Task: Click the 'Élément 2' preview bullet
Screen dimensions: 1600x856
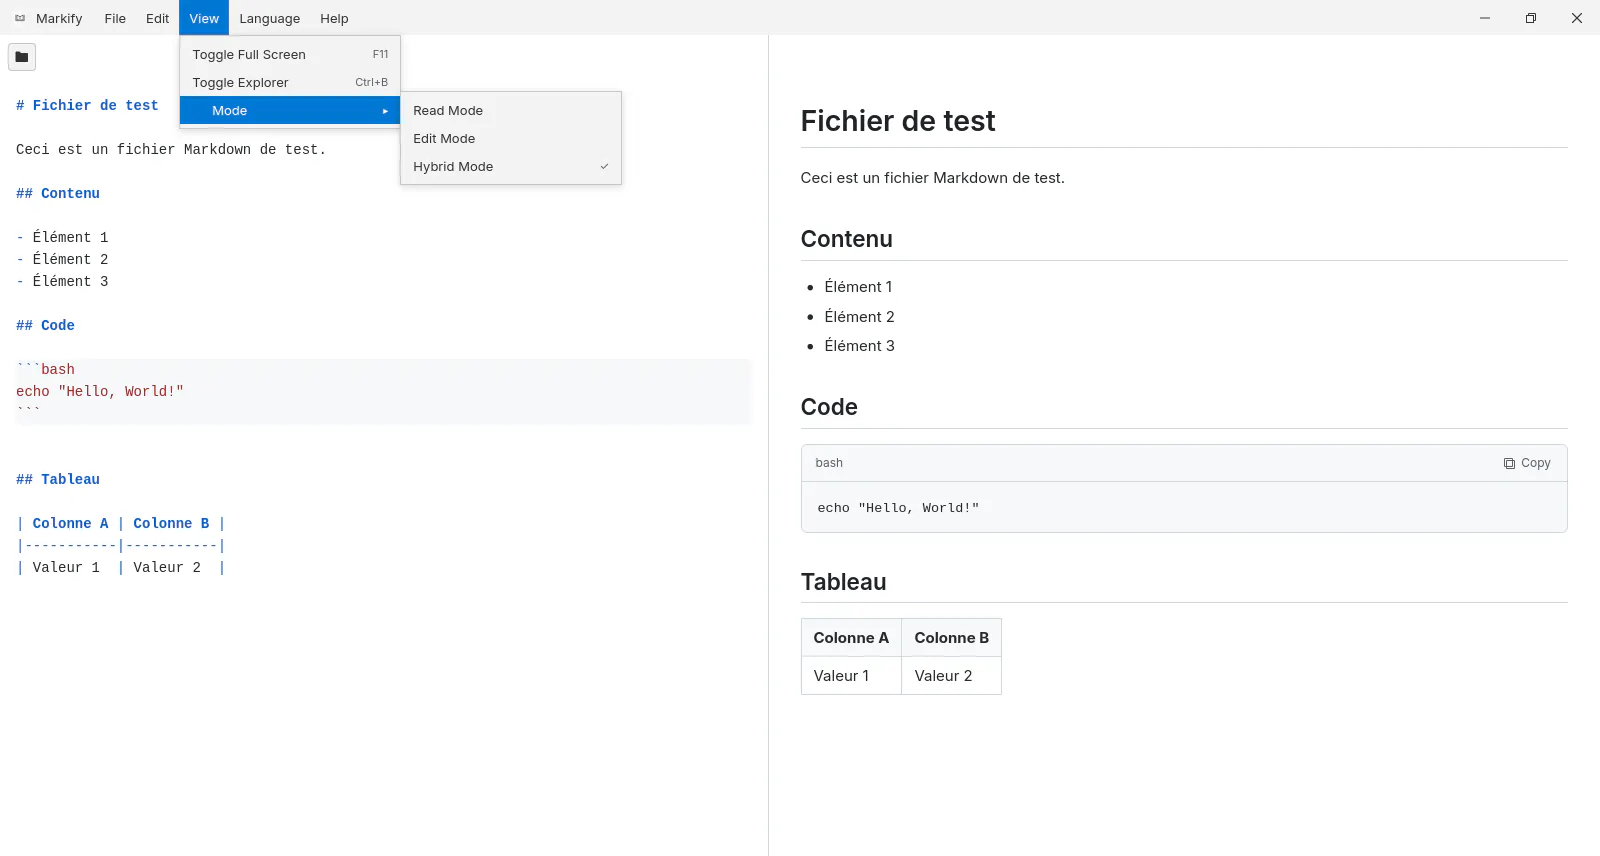Action: [x=859, y=317]
